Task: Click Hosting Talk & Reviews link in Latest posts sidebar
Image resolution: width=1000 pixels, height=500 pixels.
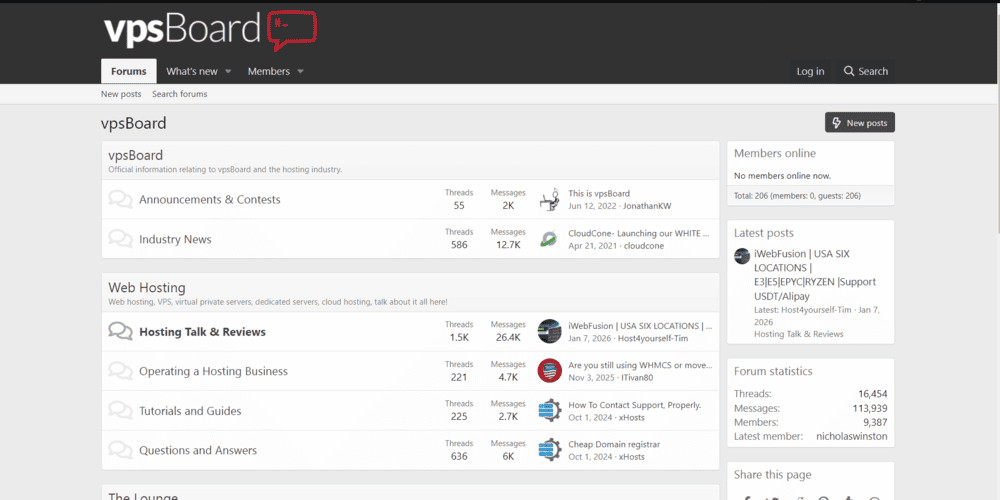Action: point(798,334)
